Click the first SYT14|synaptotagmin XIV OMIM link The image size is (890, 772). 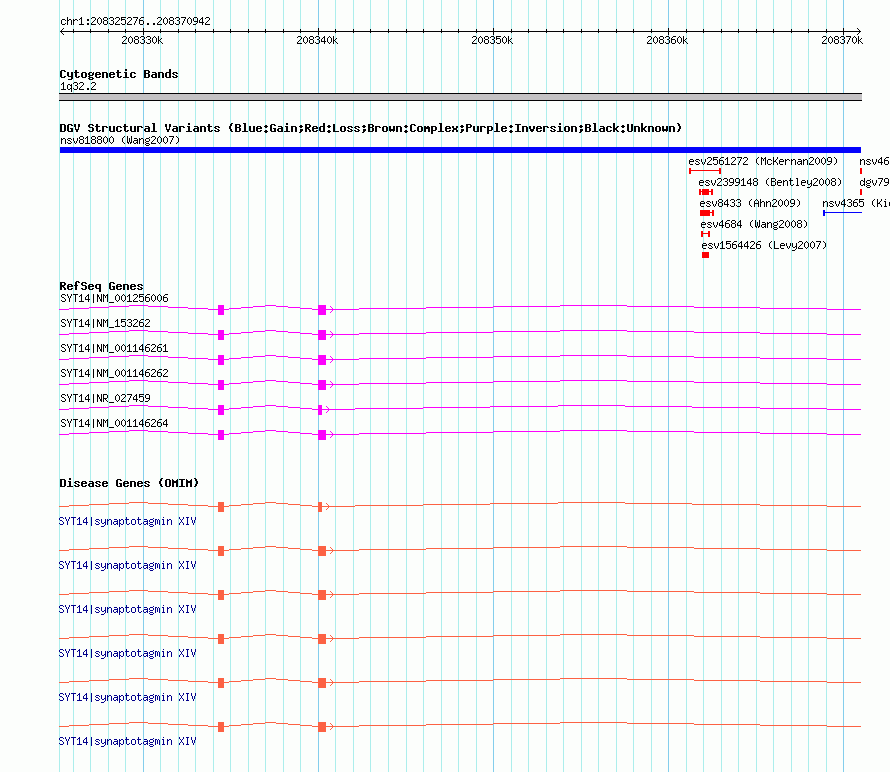(127, 521)
